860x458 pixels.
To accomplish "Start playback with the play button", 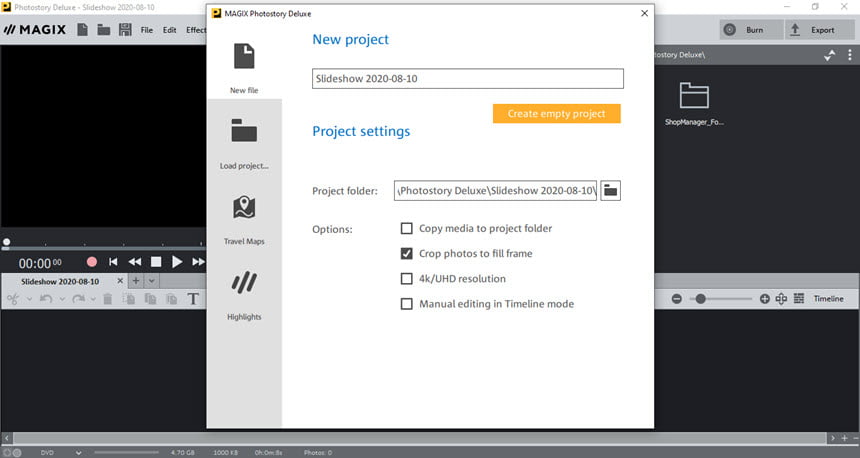I will click(177, 262).
